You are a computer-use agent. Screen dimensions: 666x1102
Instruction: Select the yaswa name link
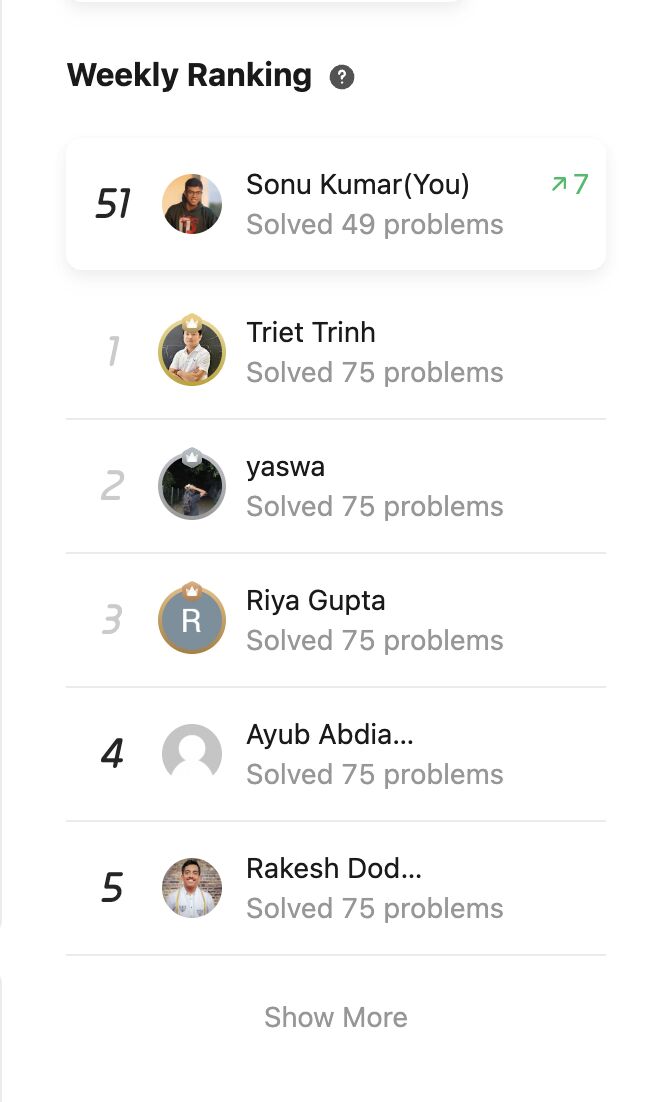tap(285, 467)
